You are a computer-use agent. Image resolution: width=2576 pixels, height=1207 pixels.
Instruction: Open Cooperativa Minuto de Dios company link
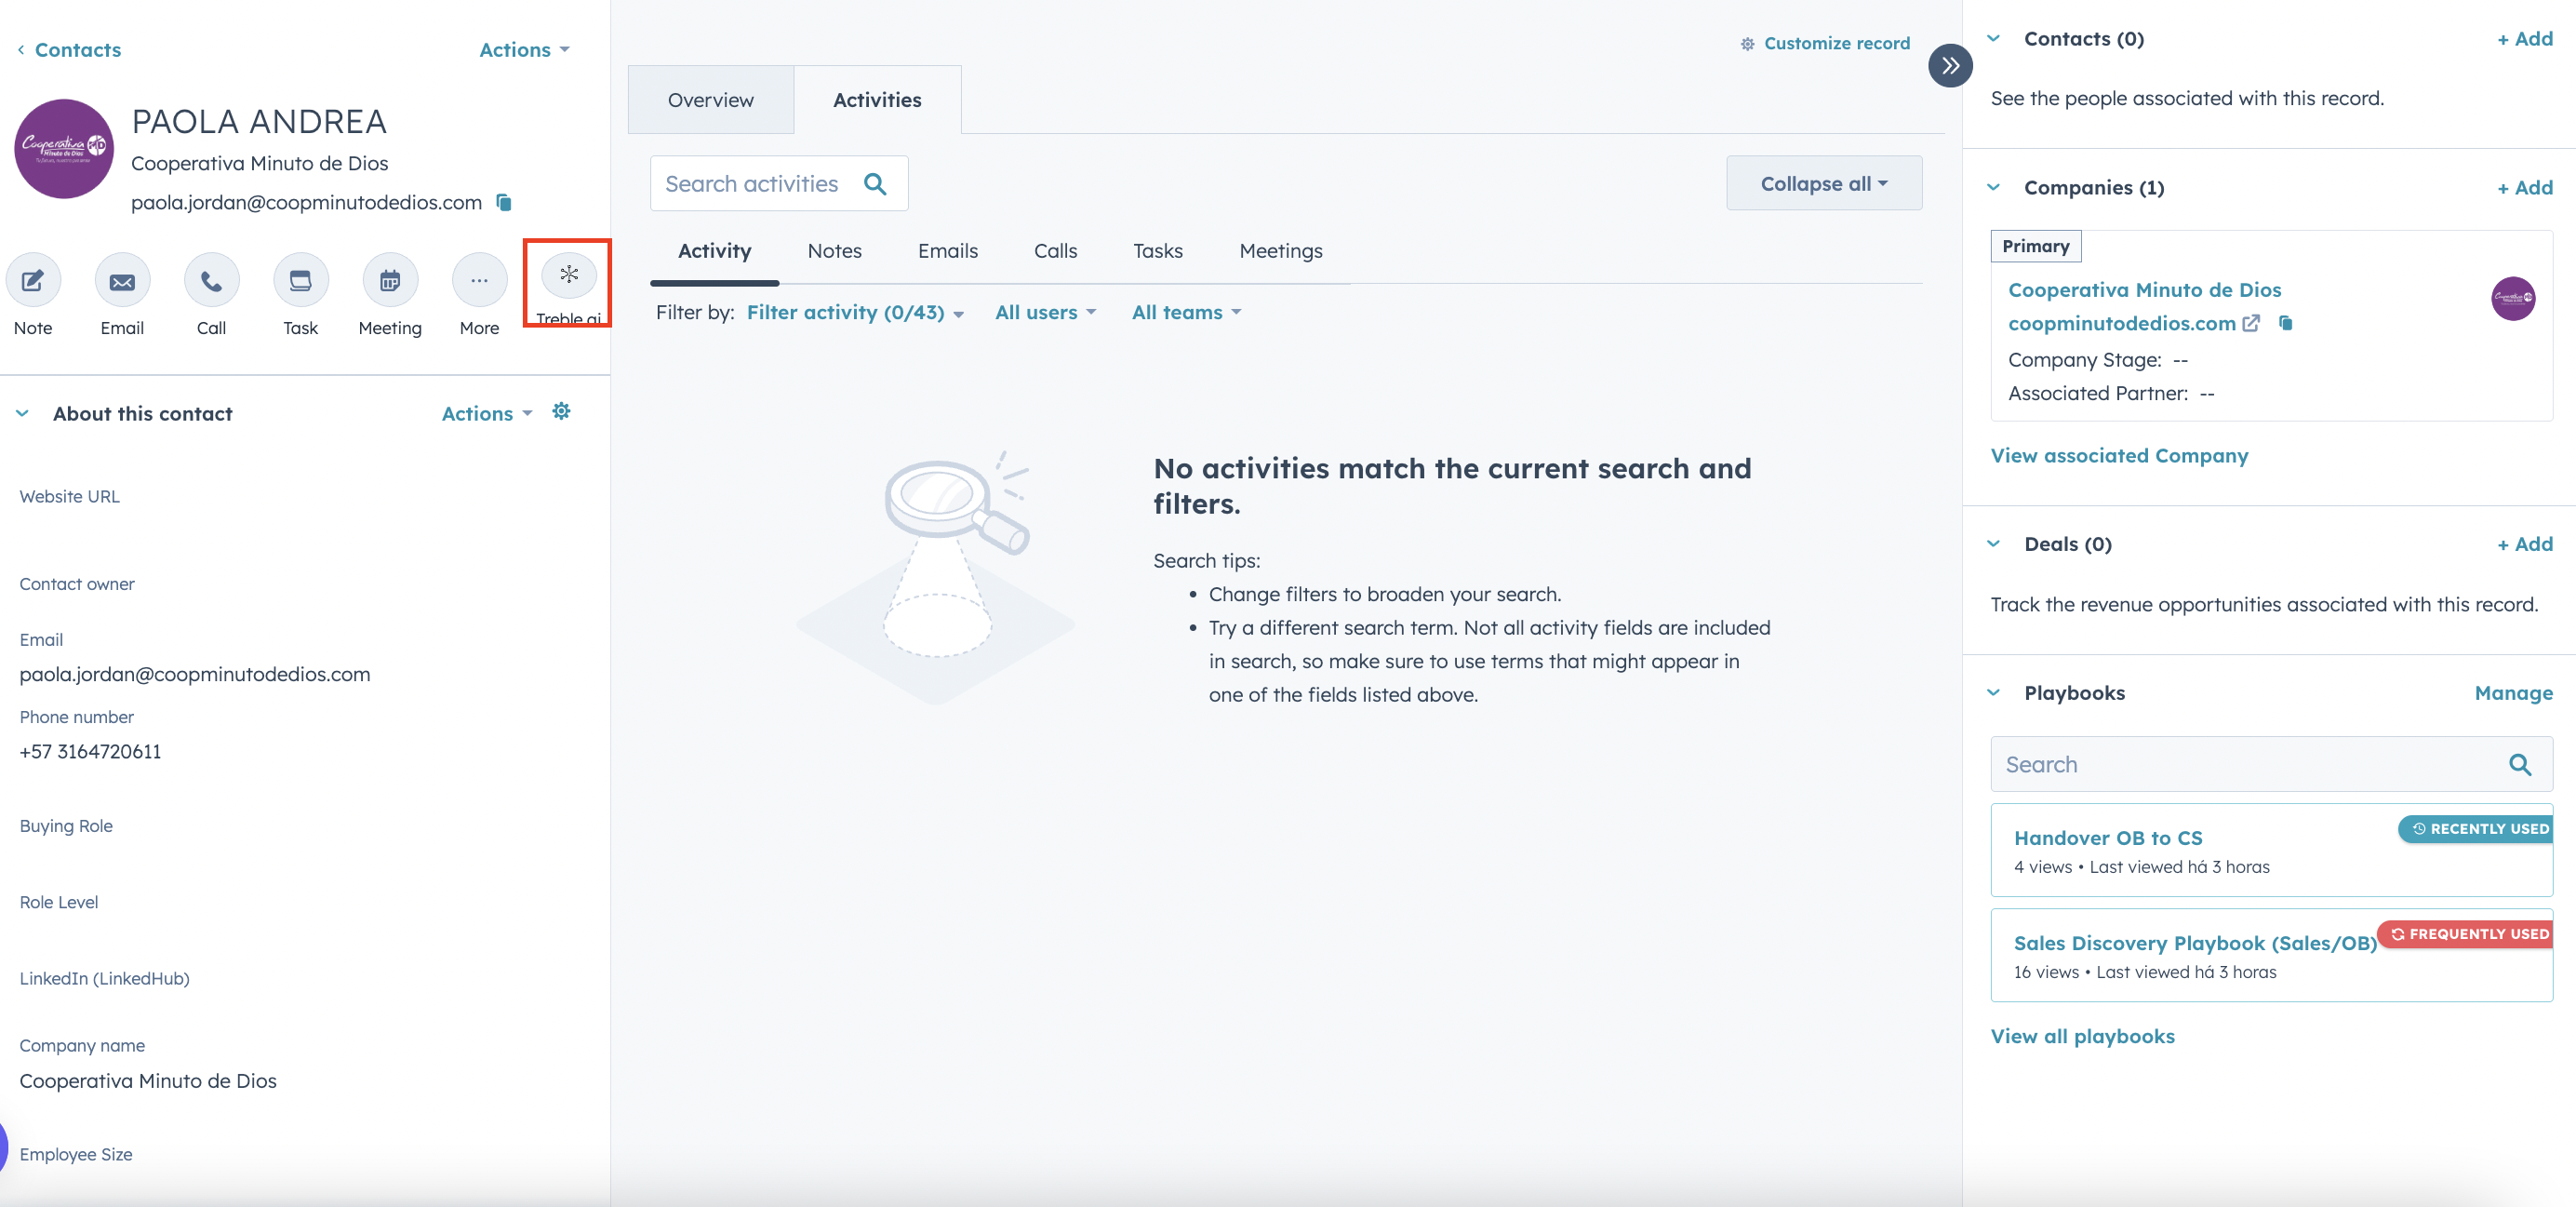point(2144,290)
